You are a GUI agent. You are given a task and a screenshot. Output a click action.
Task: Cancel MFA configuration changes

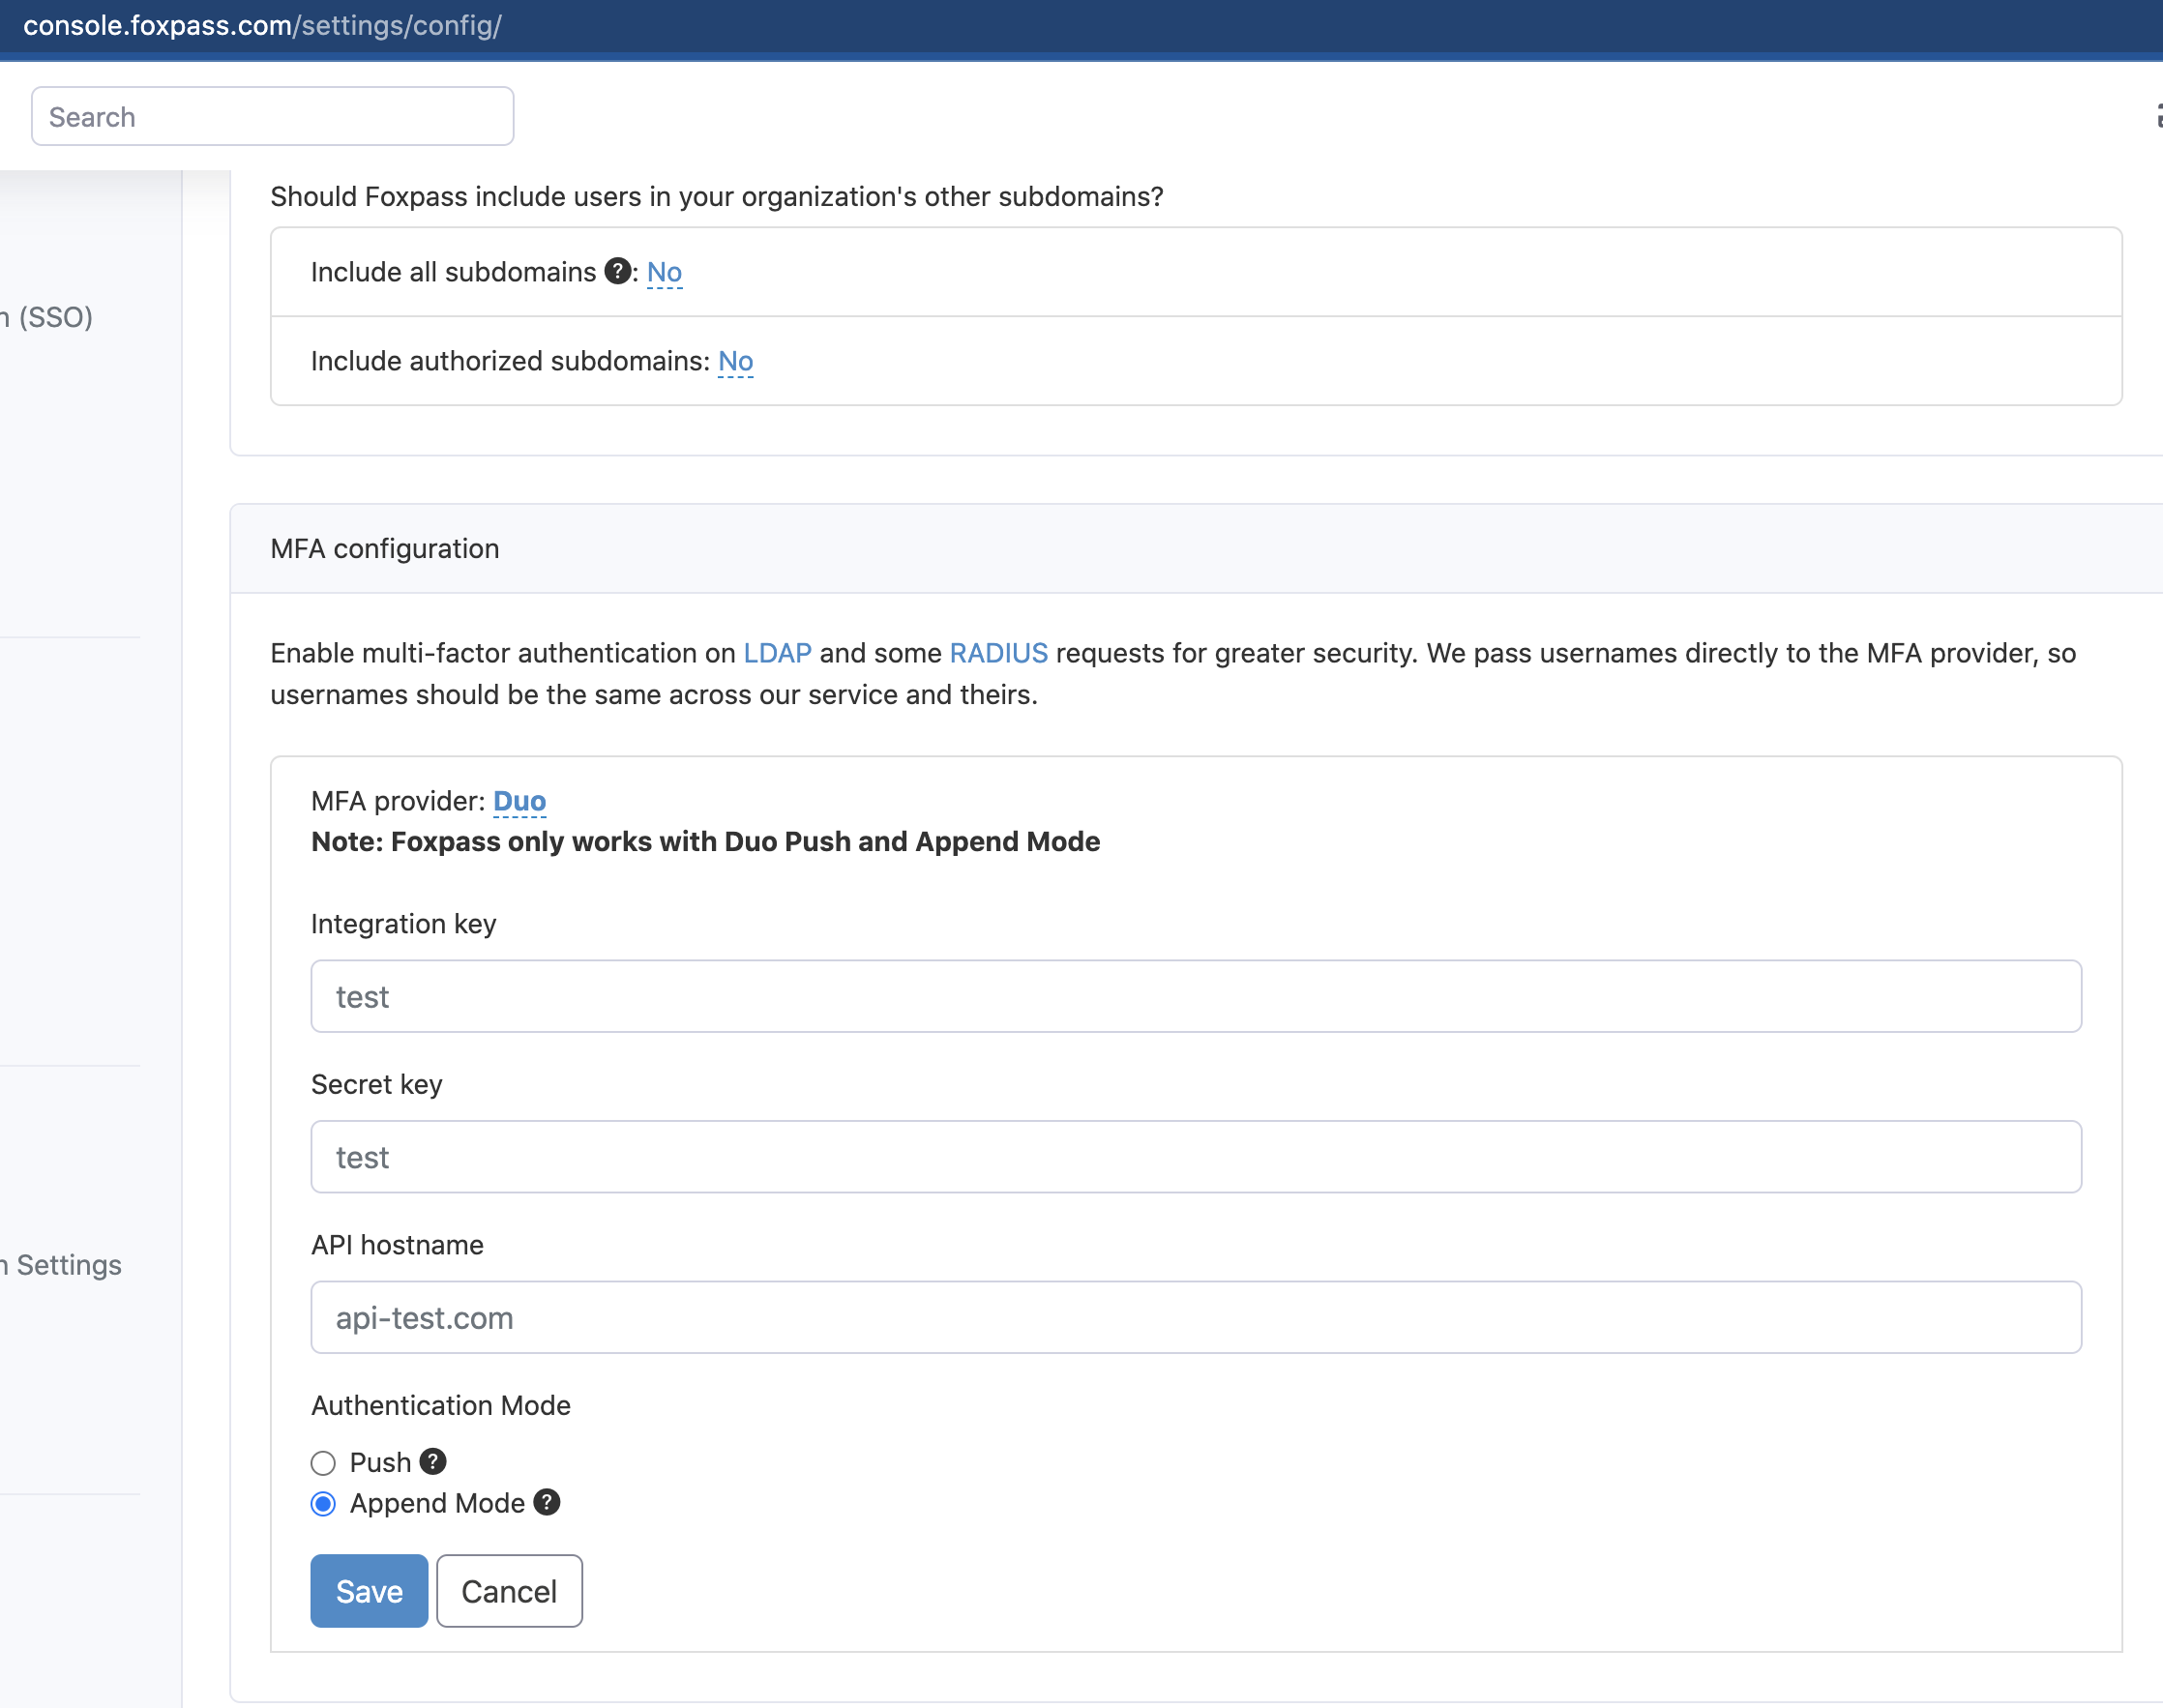tap(508, 1590)
